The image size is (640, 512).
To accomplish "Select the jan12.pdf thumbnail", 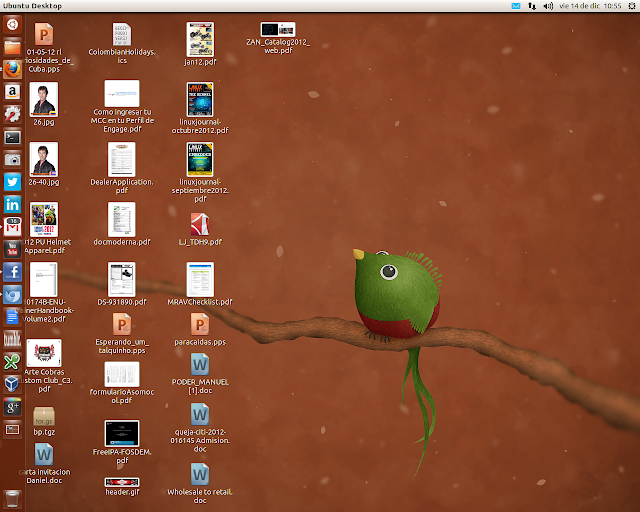I will [200, 44].
